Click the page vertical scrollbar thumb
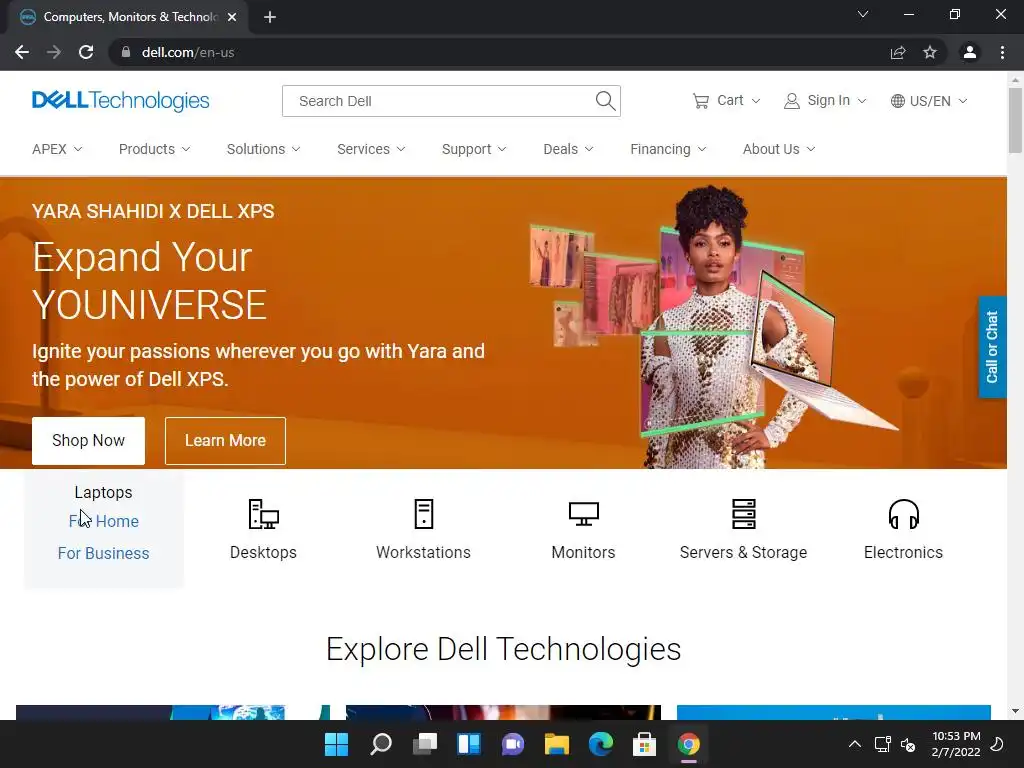This screenshot has width=1024, height=768. pos(1015,120)
